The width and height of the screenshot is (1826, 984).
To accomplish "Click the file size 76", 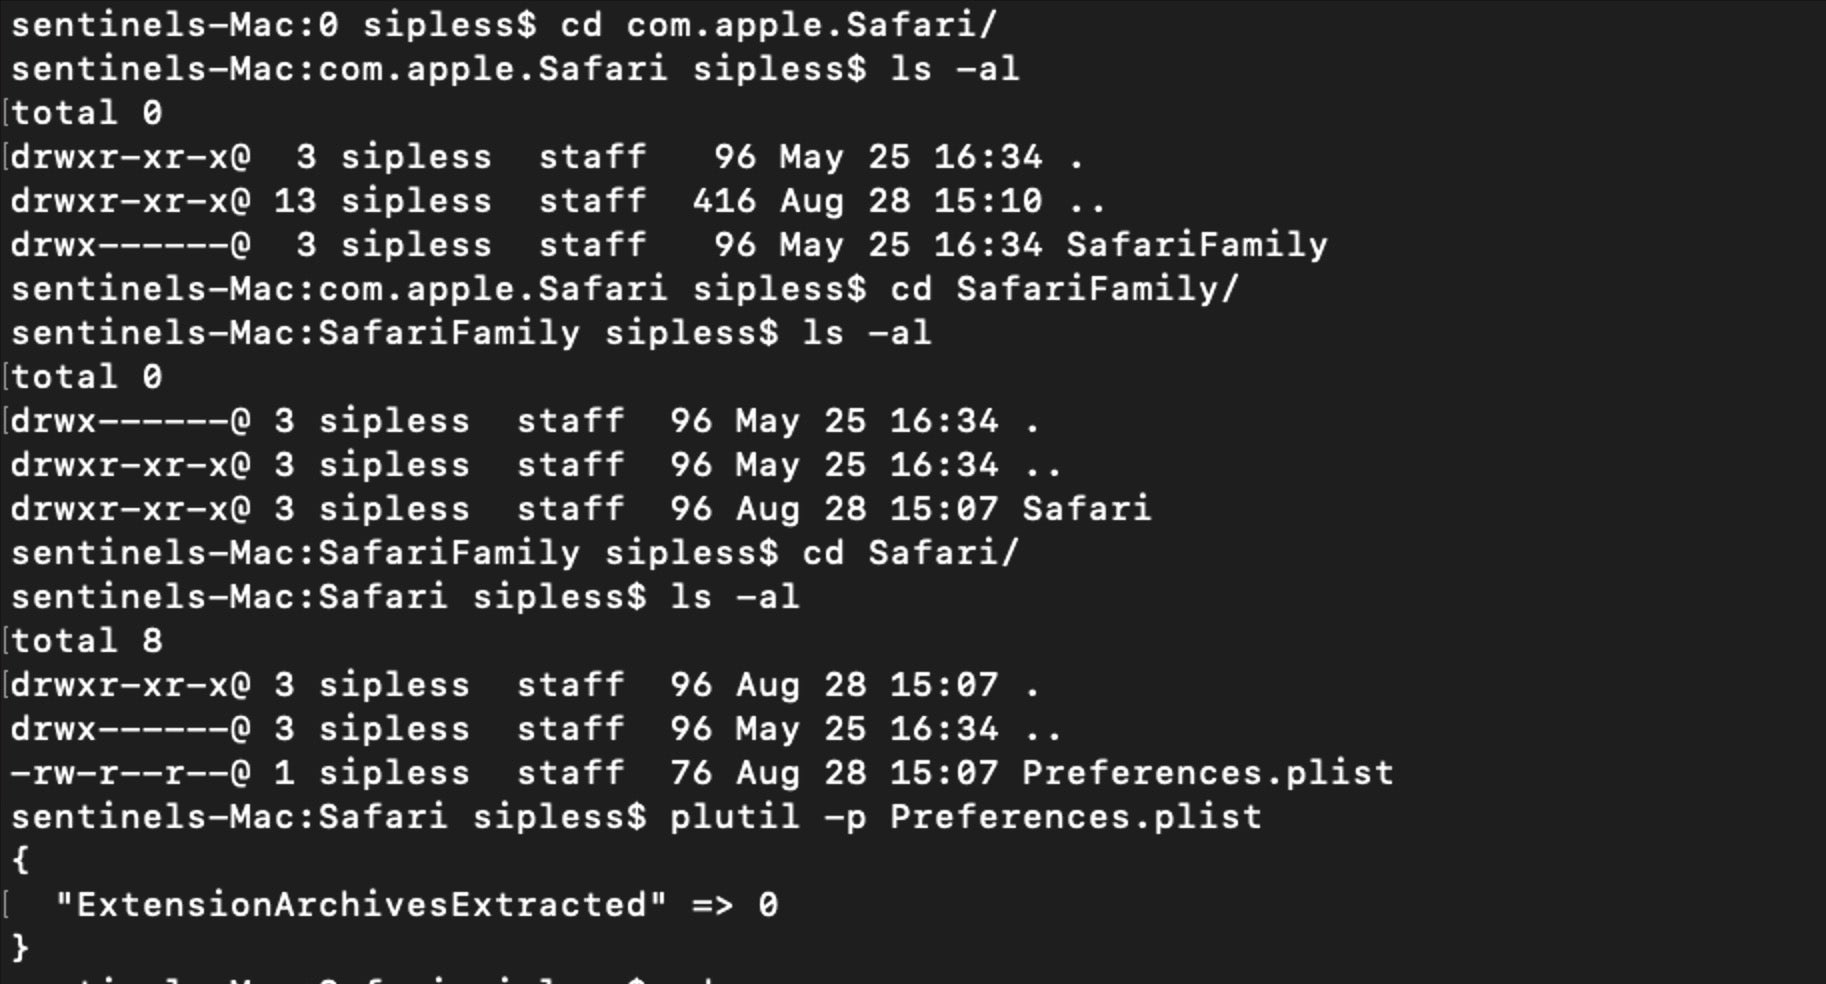I will coord(691,773).
